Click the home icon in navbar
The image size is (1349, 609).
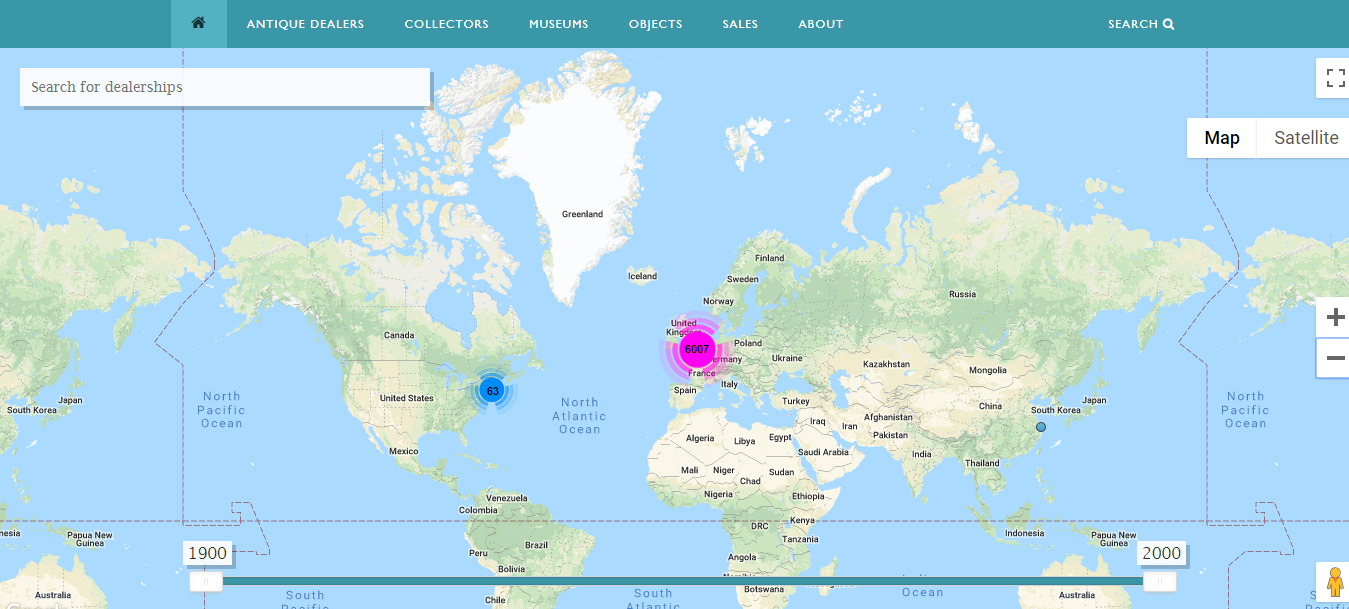click(198, 24)
